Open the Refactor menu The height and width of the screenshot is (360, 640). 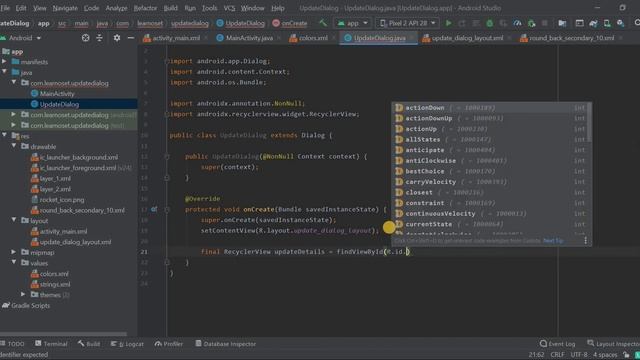[x=145, y=8]
